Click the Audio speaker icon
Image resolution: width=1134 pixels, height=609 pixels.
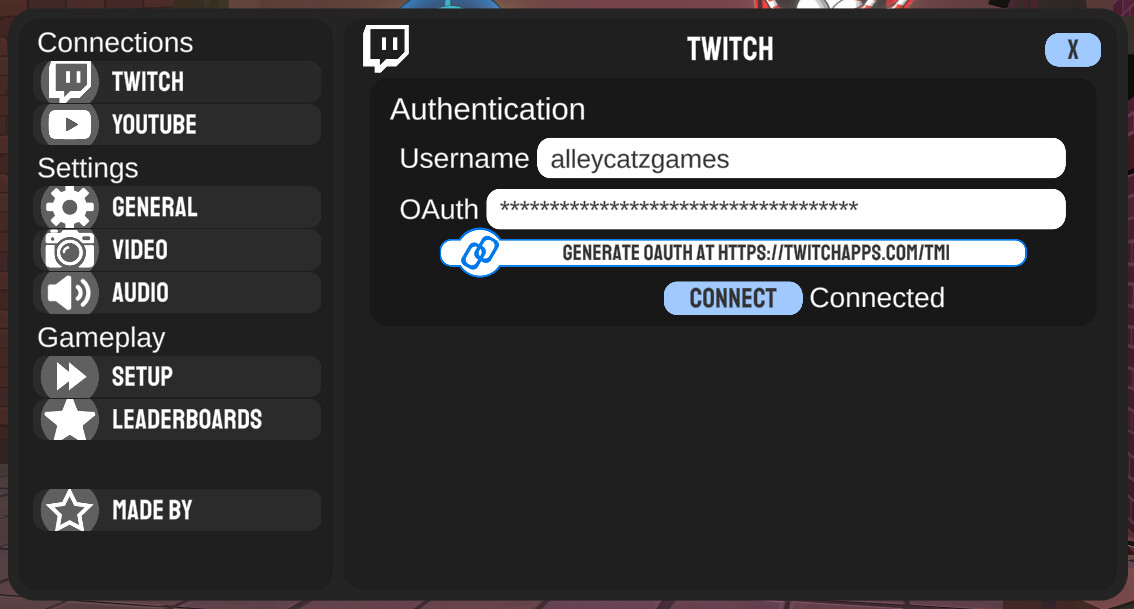70,293
